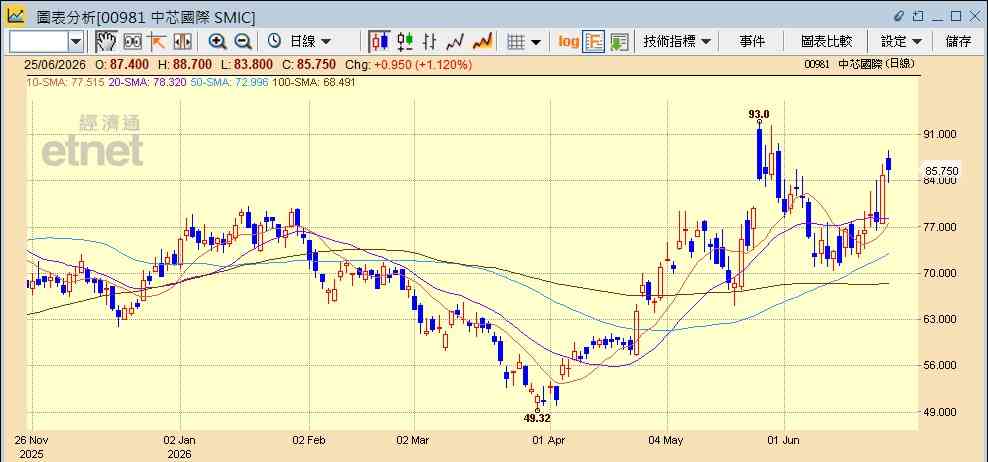
Task: Click the stock code input field
Action: pyautogui.click(x=38, y=42)
